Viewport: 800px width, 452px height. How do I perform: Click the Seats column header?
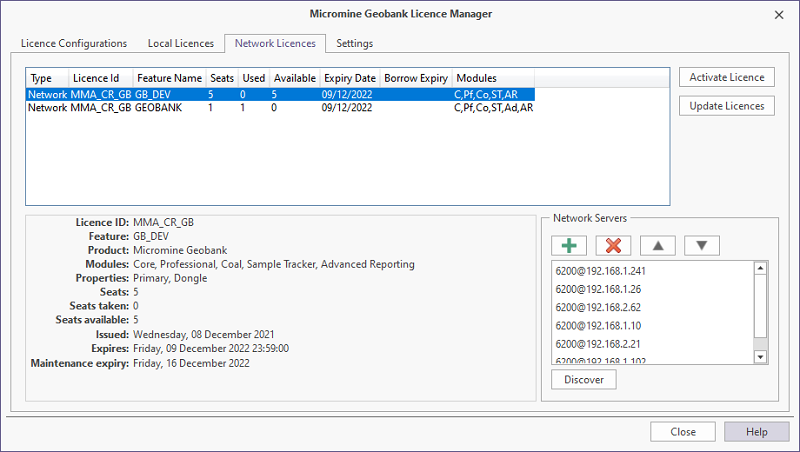pos(222,78)
